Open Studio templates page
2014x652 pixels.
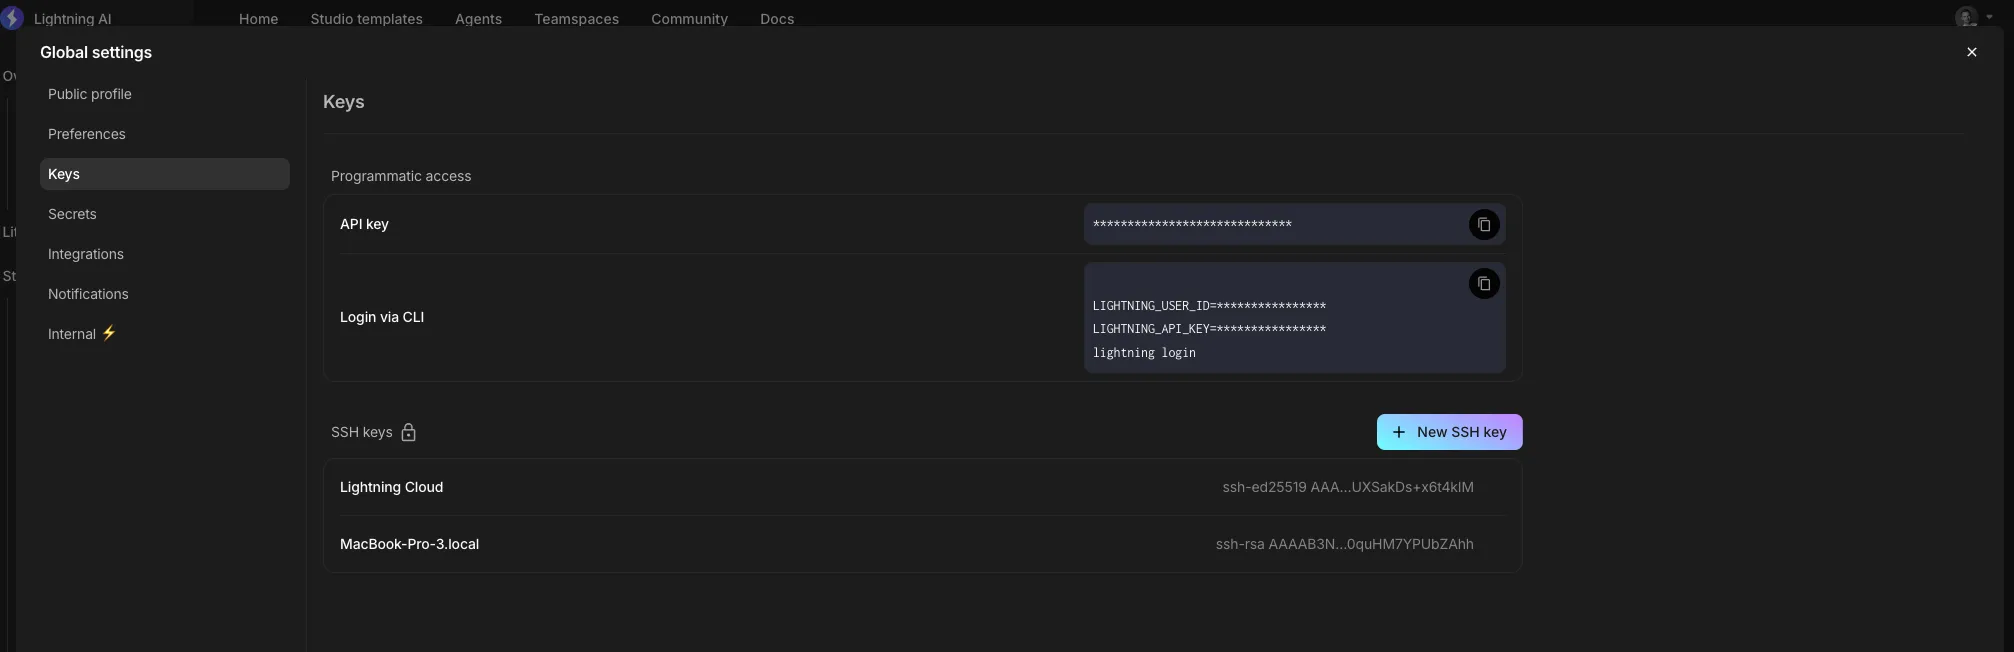click(366, 19)
